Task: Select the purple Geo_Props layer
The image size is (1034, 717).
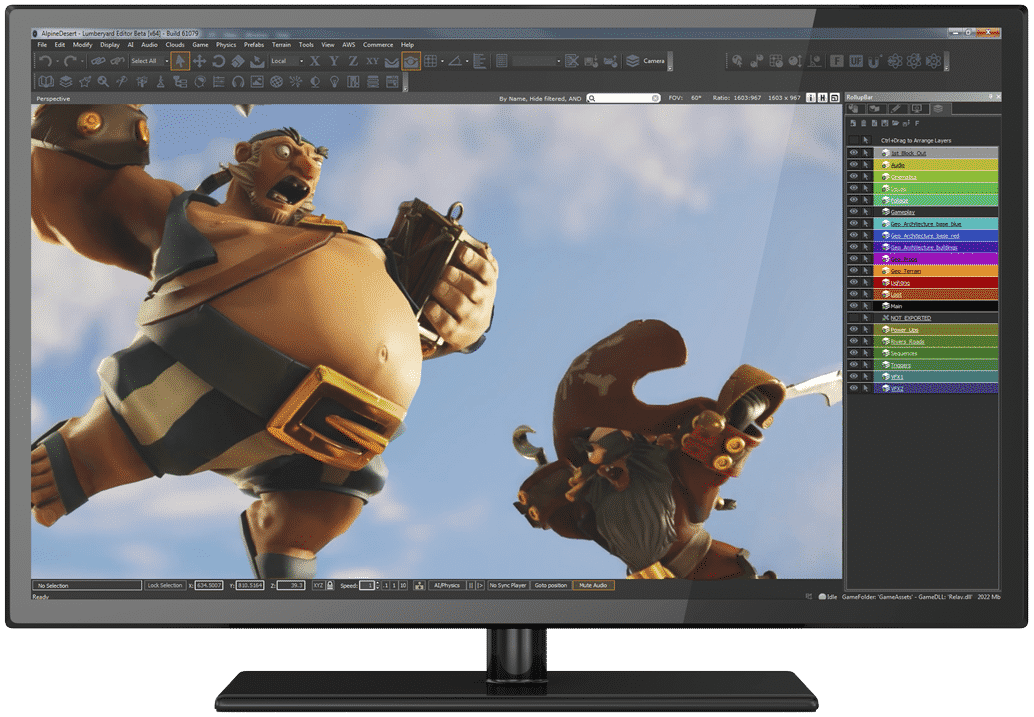Action: click(x=936, y=259)
